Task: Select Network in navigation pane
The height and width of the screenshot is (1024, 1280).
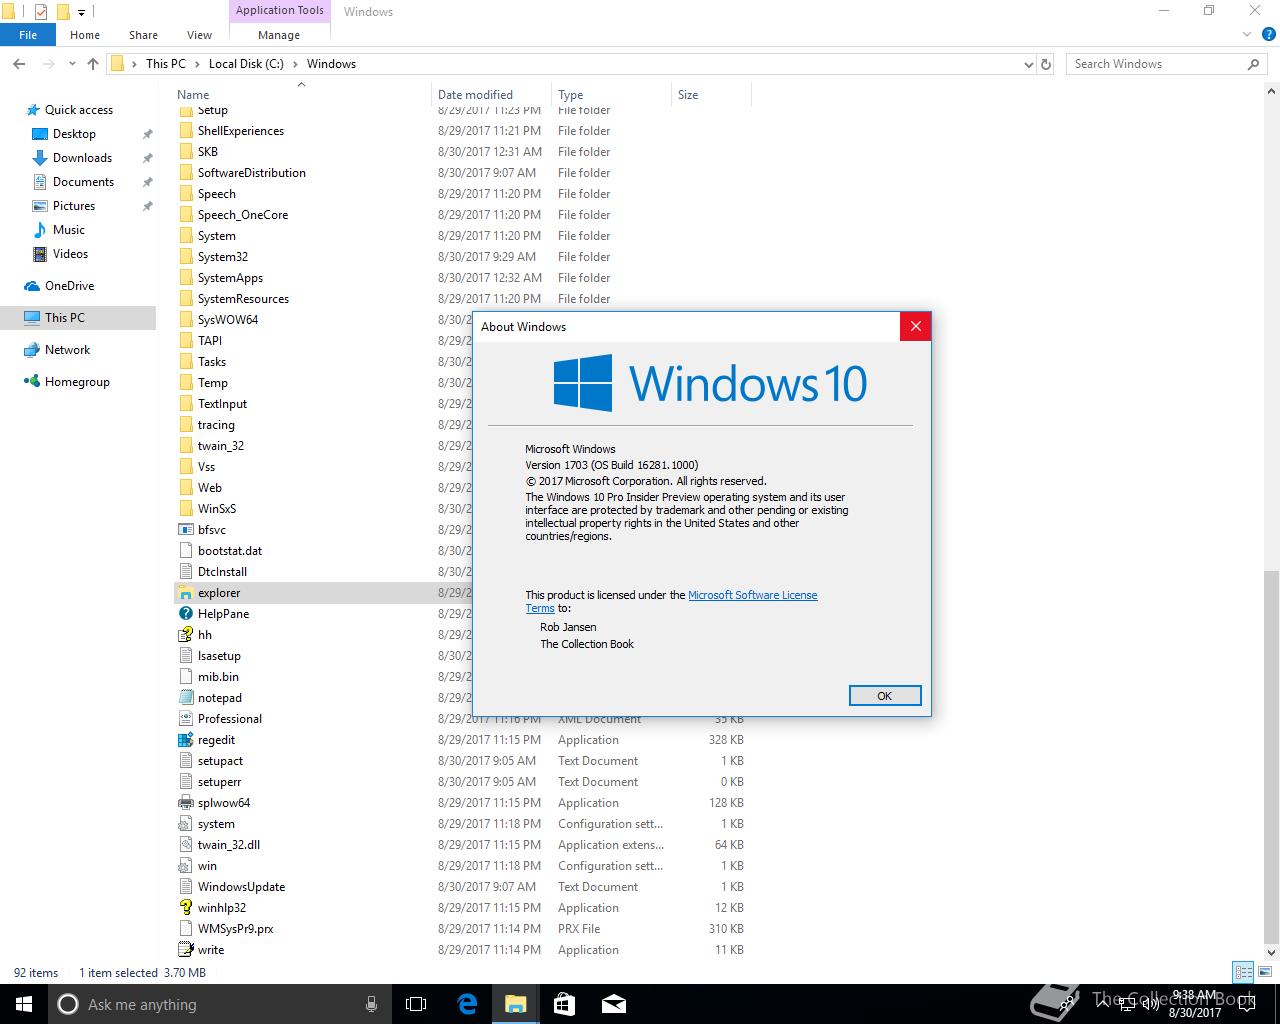Action: (67, 350)
